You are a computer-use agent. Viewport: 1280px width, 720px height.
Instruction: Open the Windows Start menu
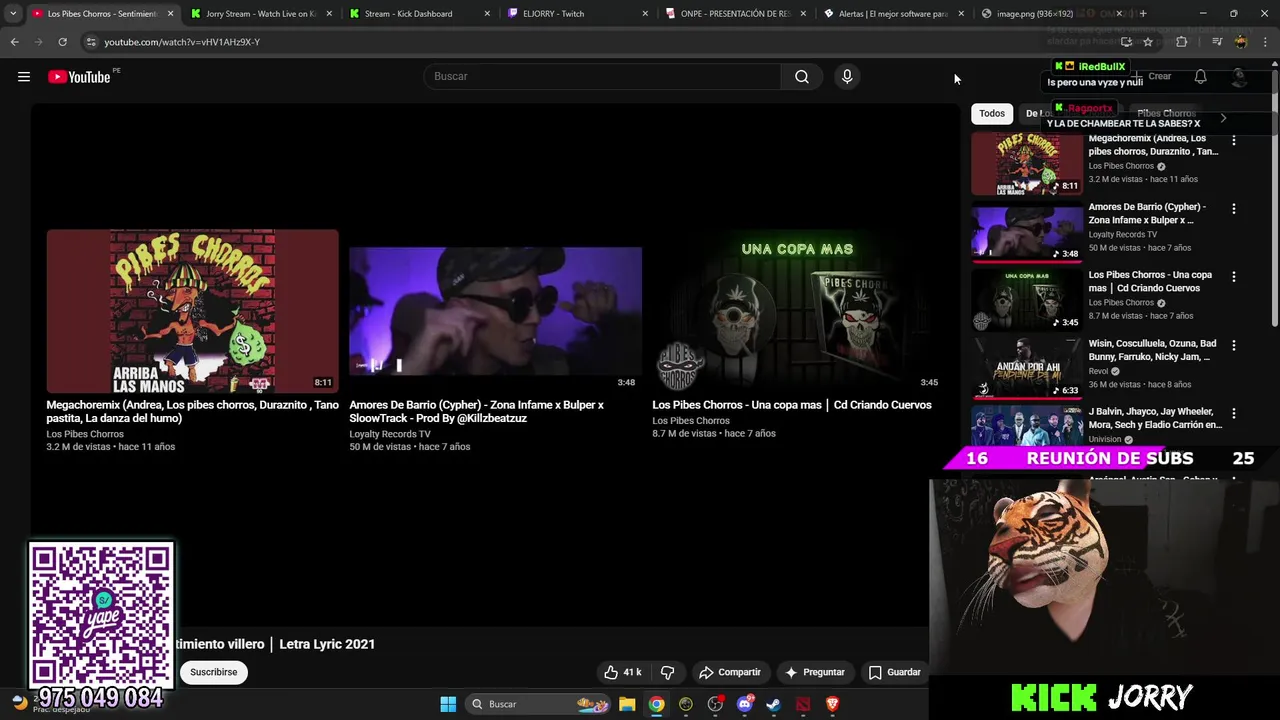point(448,704)
